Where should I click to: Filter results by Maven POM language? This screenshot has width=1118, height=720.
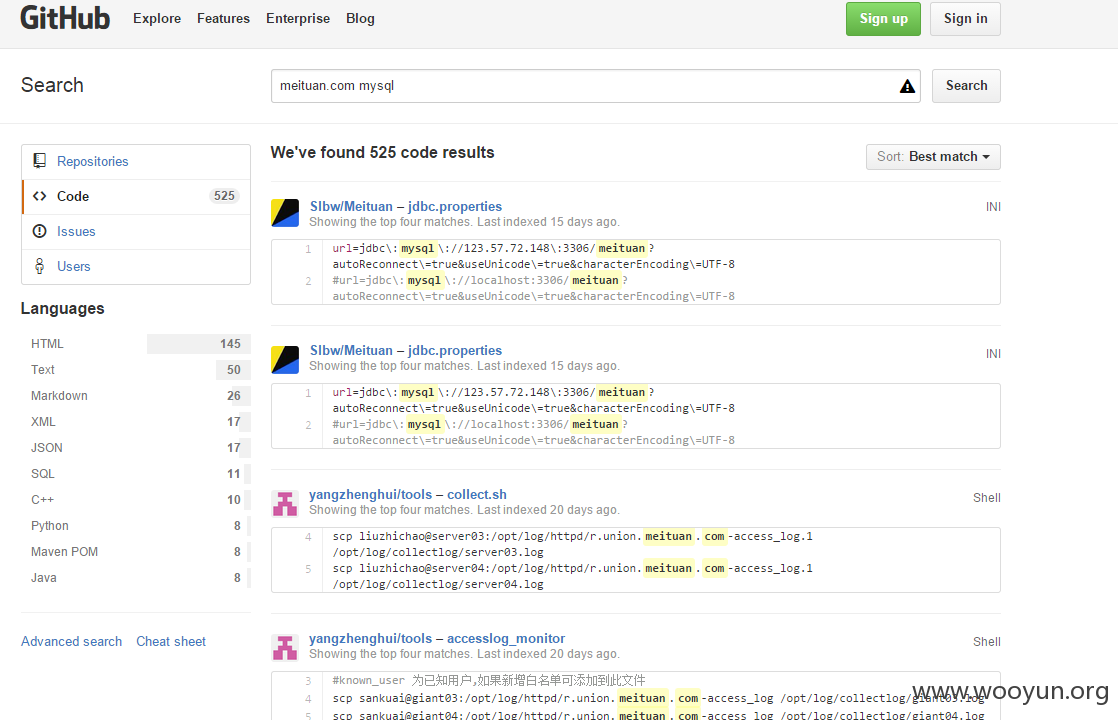tap(136, 552)
